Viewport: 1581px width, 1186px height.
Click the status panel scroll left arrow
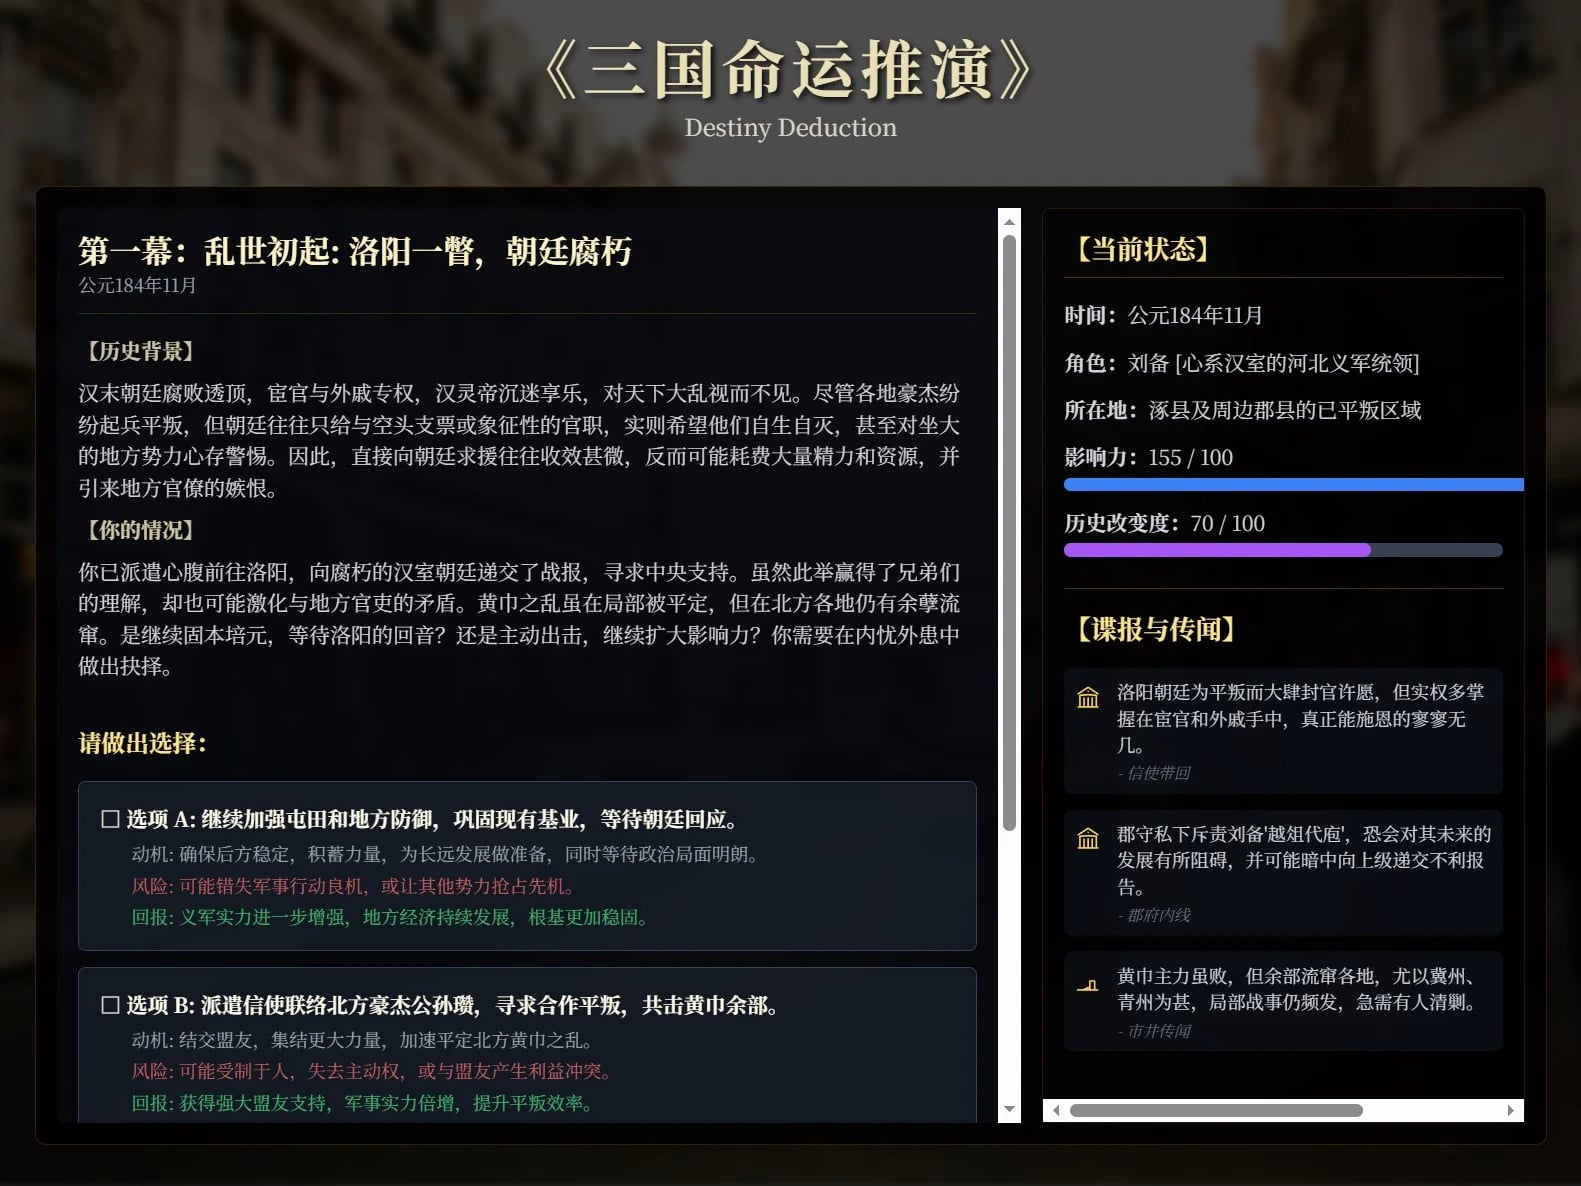pyautogui.click(x=1055, y=1110)
